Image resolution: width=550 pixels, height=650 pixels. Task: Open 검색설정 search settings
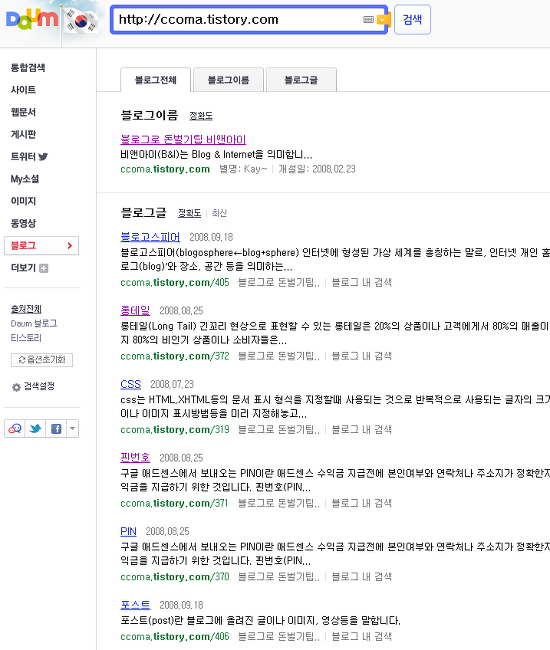[x=39, y=386]
